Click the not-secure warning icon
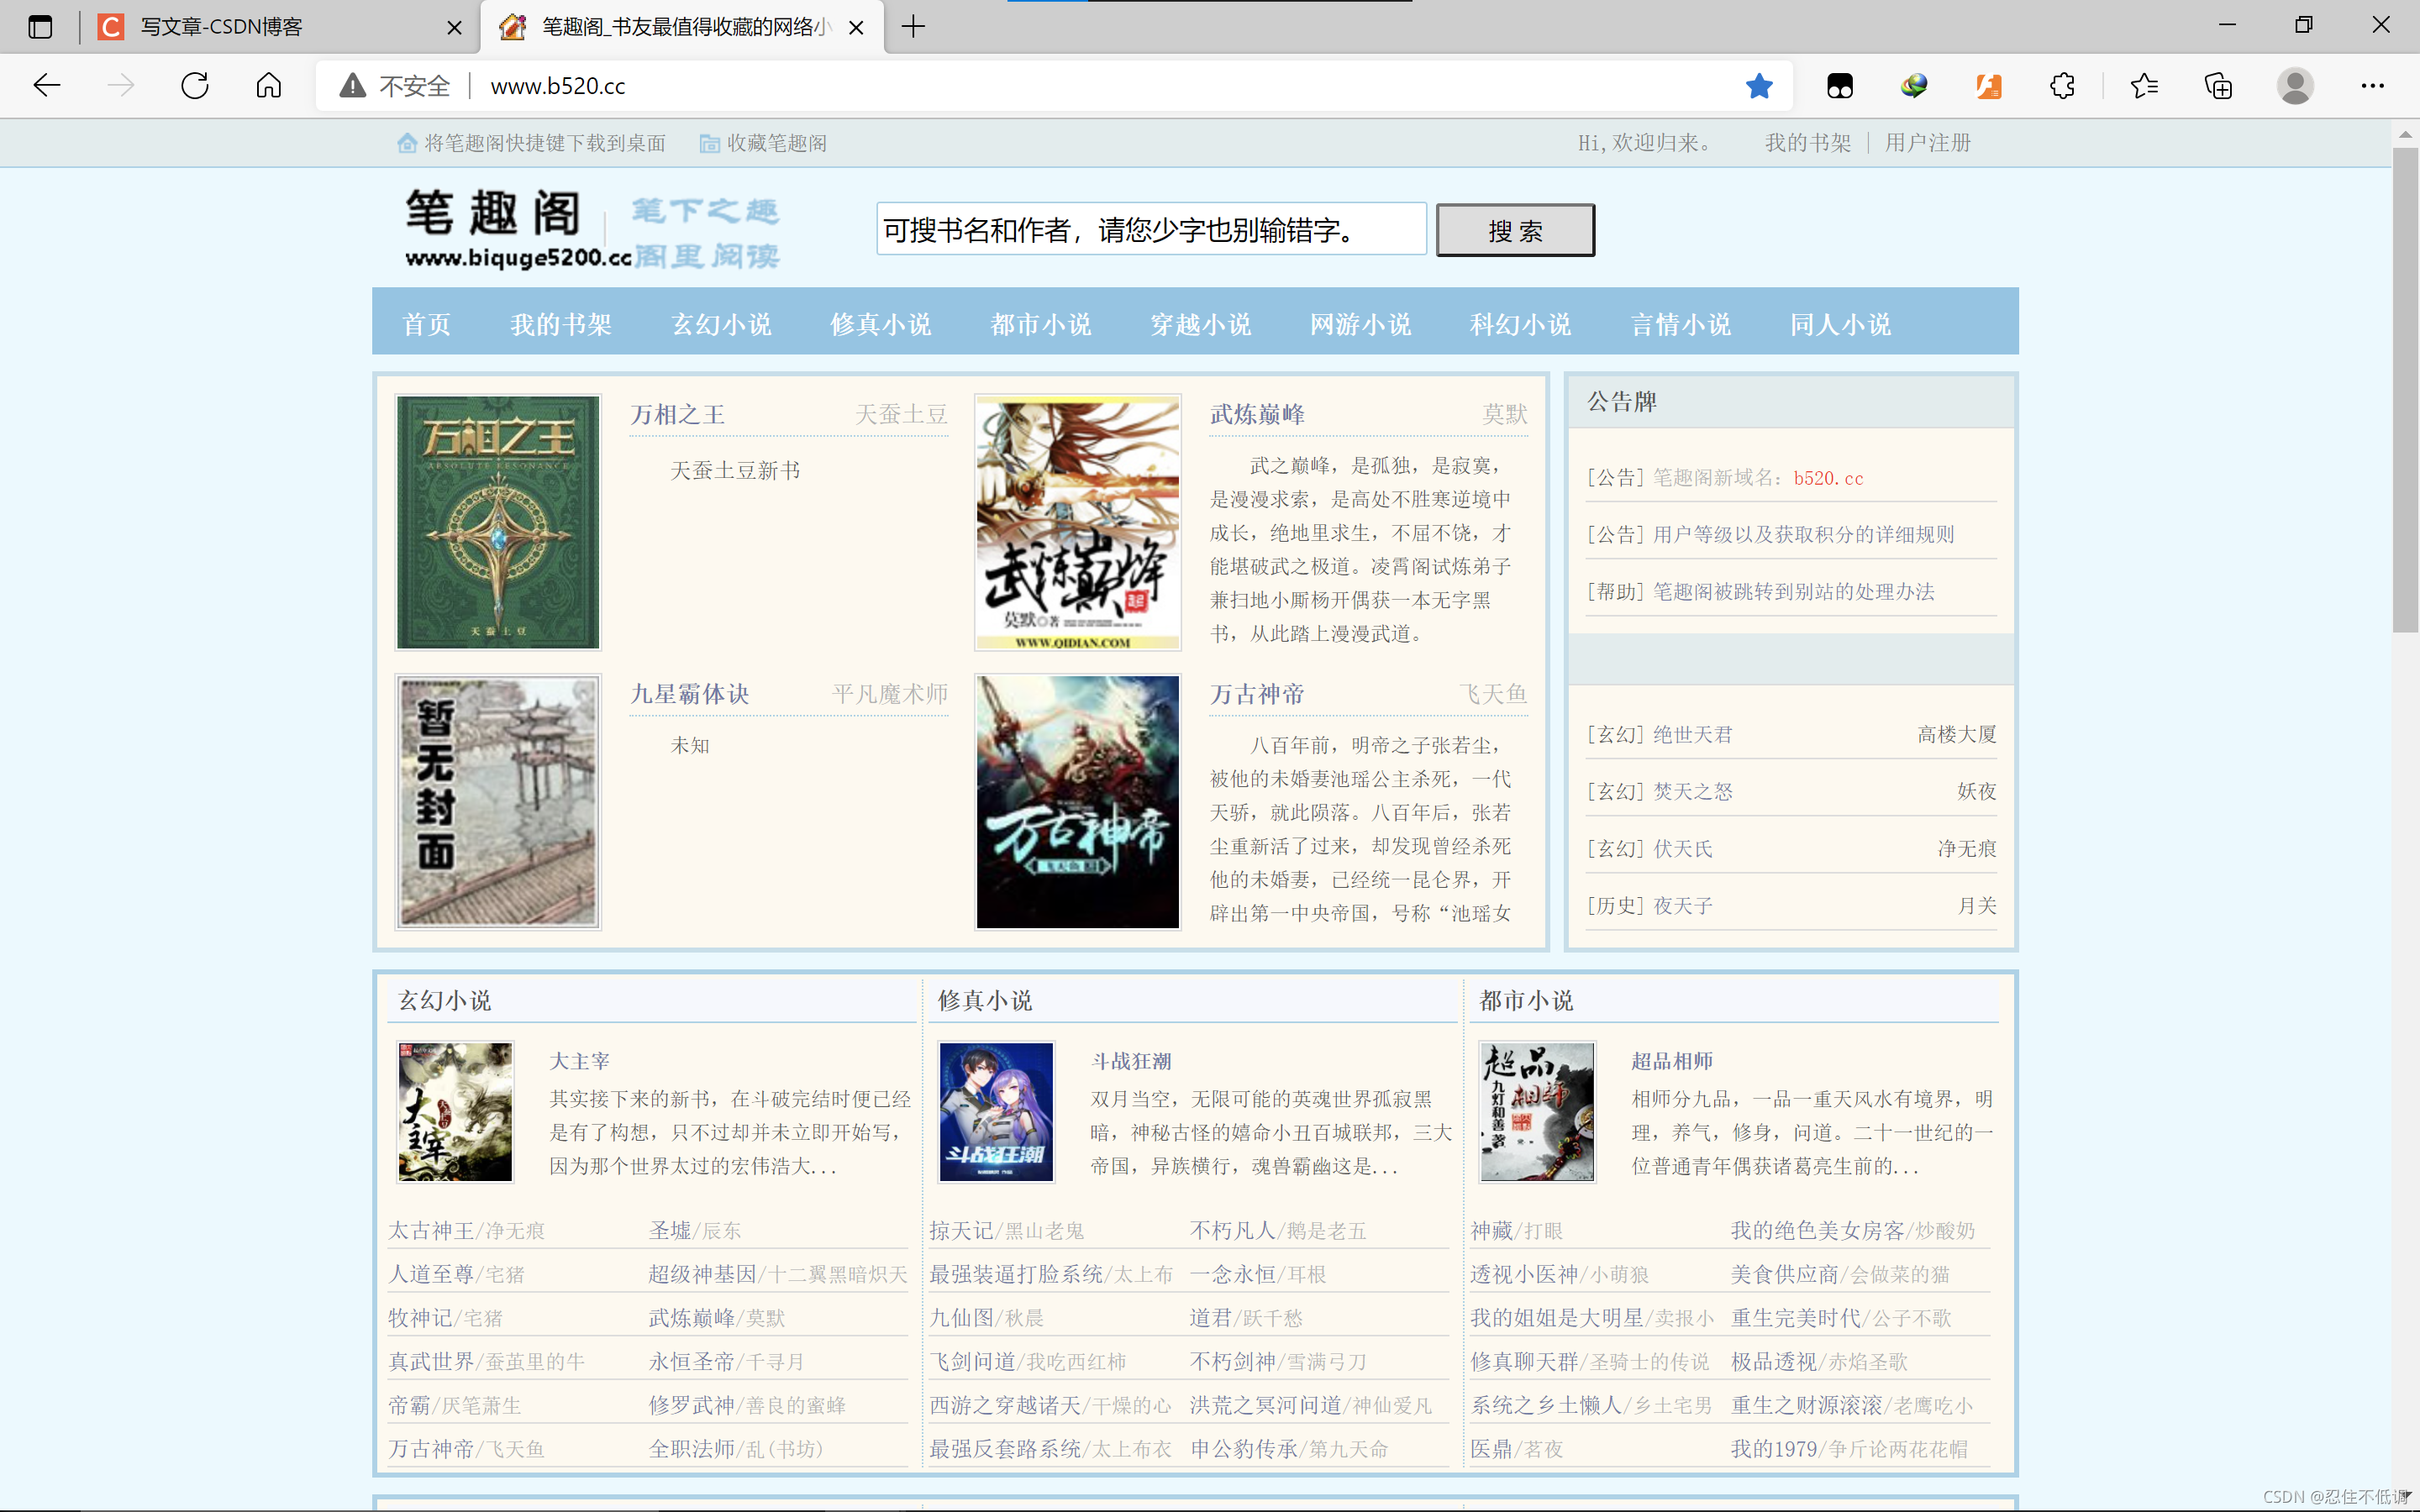This screenshot has height=1512, width=2420. pos(352,86)
